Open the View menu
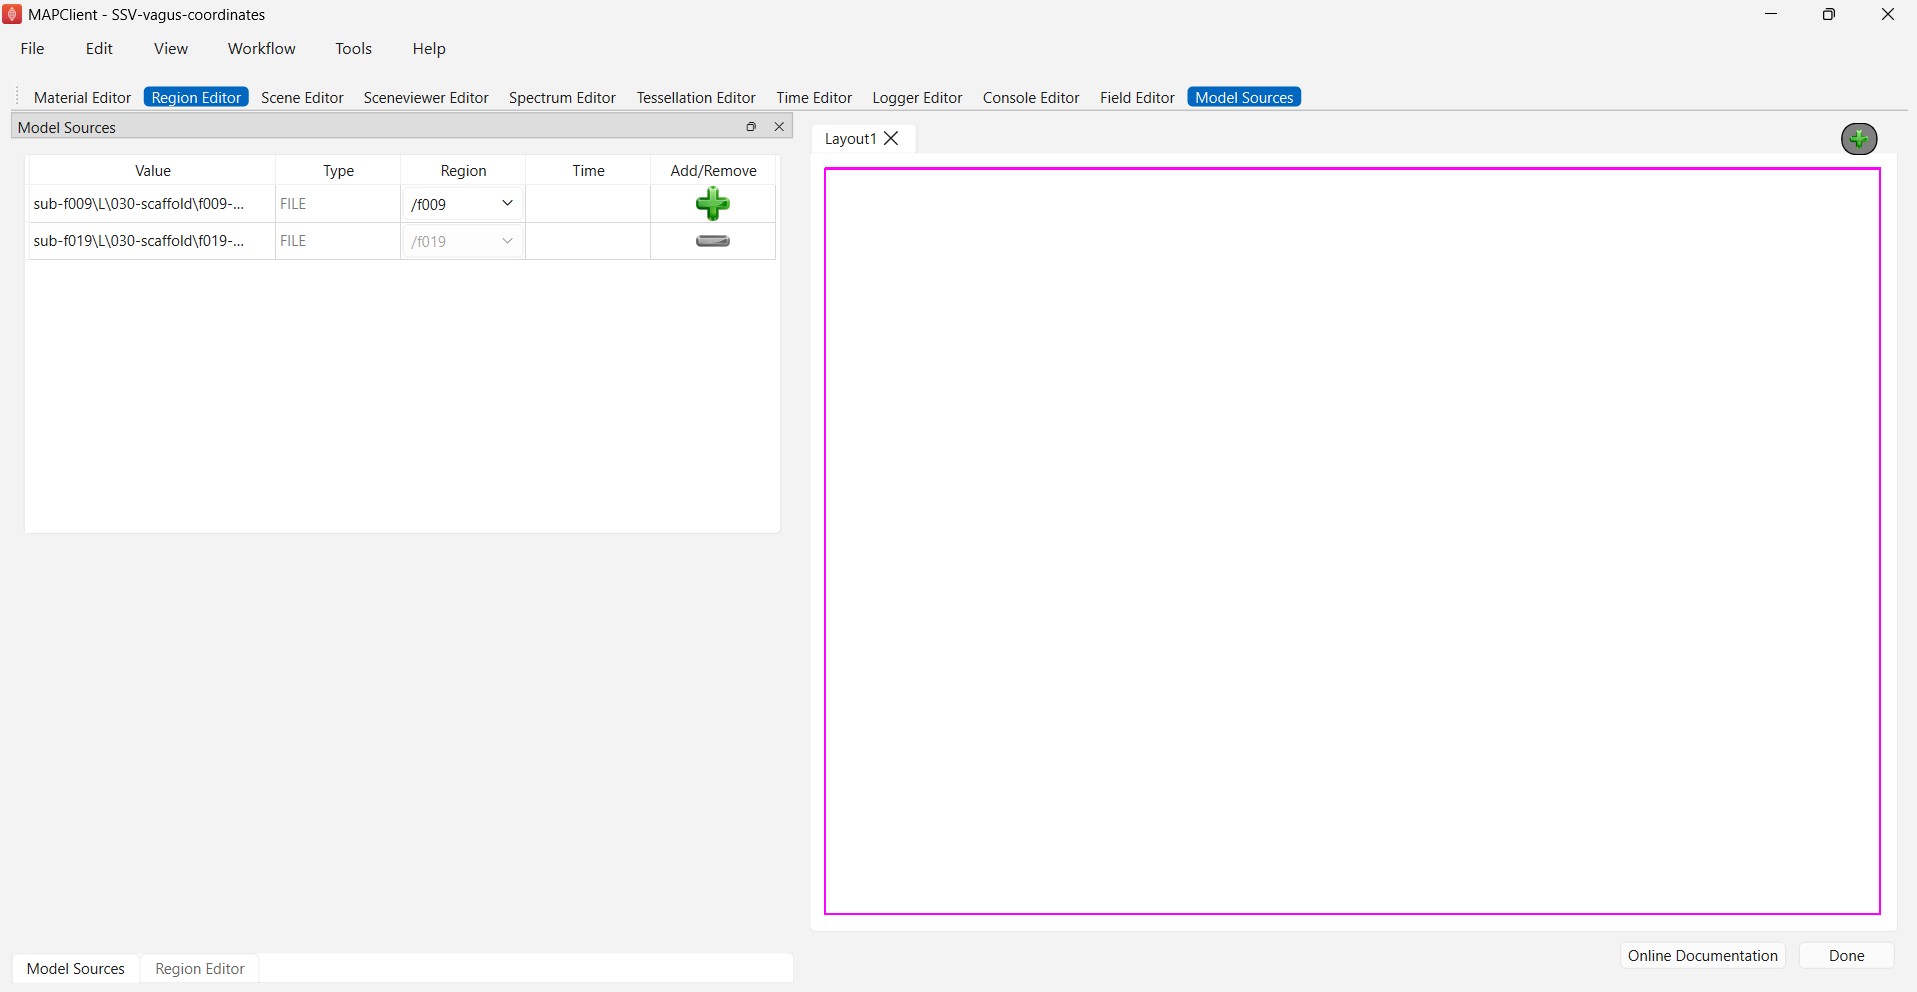 [171, 48]
